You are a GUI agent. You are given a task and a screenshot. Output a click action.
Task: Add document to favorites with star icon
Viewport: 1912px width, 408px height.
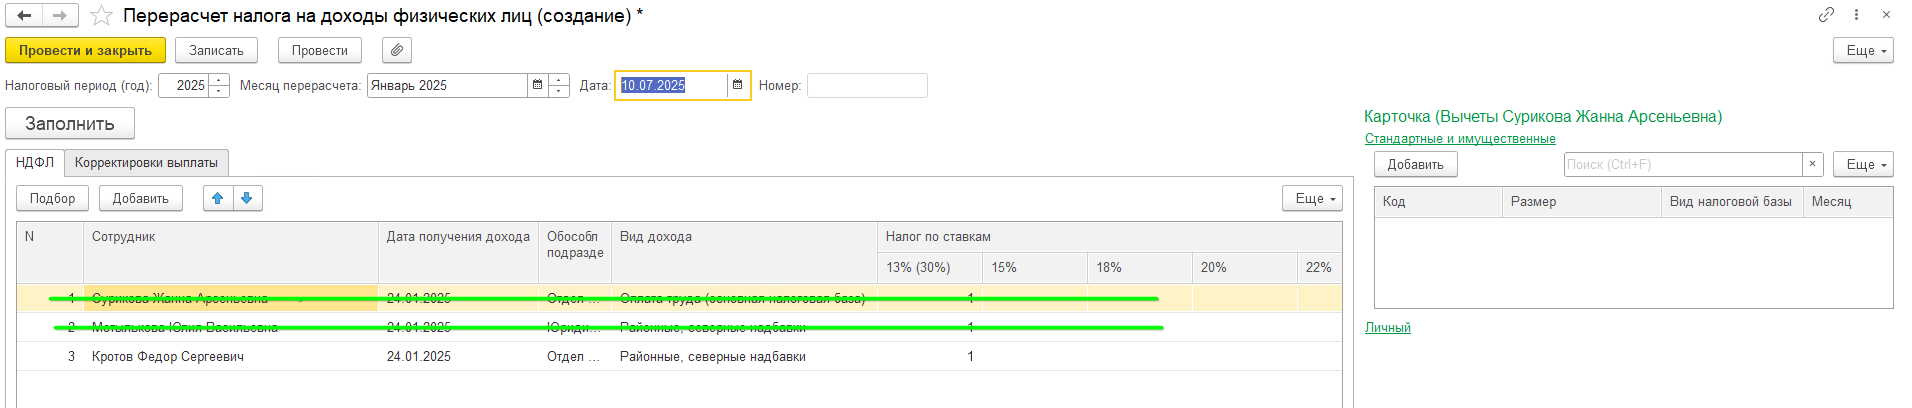click(100, 16)
